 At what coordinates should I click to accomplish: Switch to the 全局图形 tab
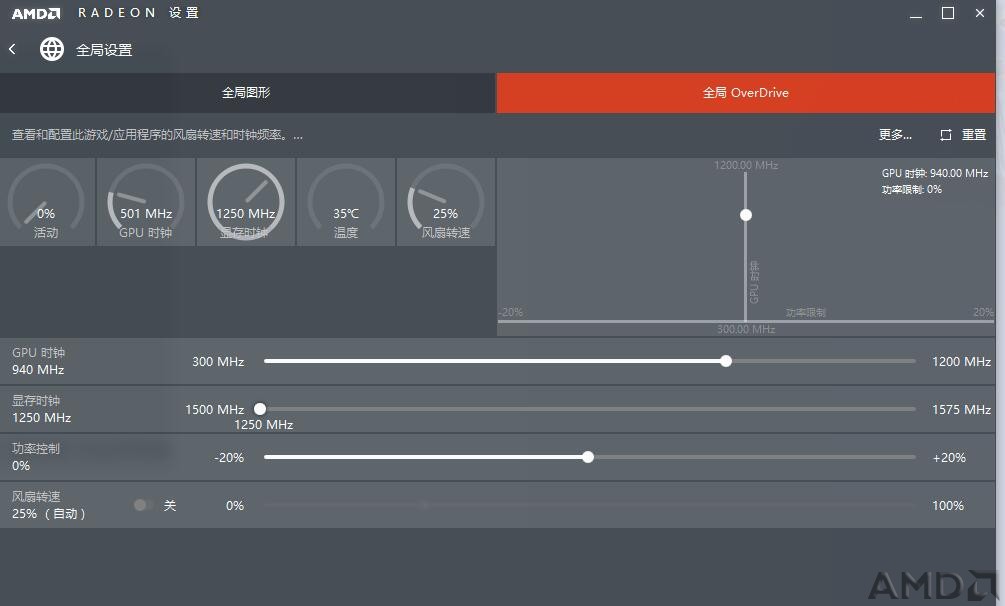point(247,93)
